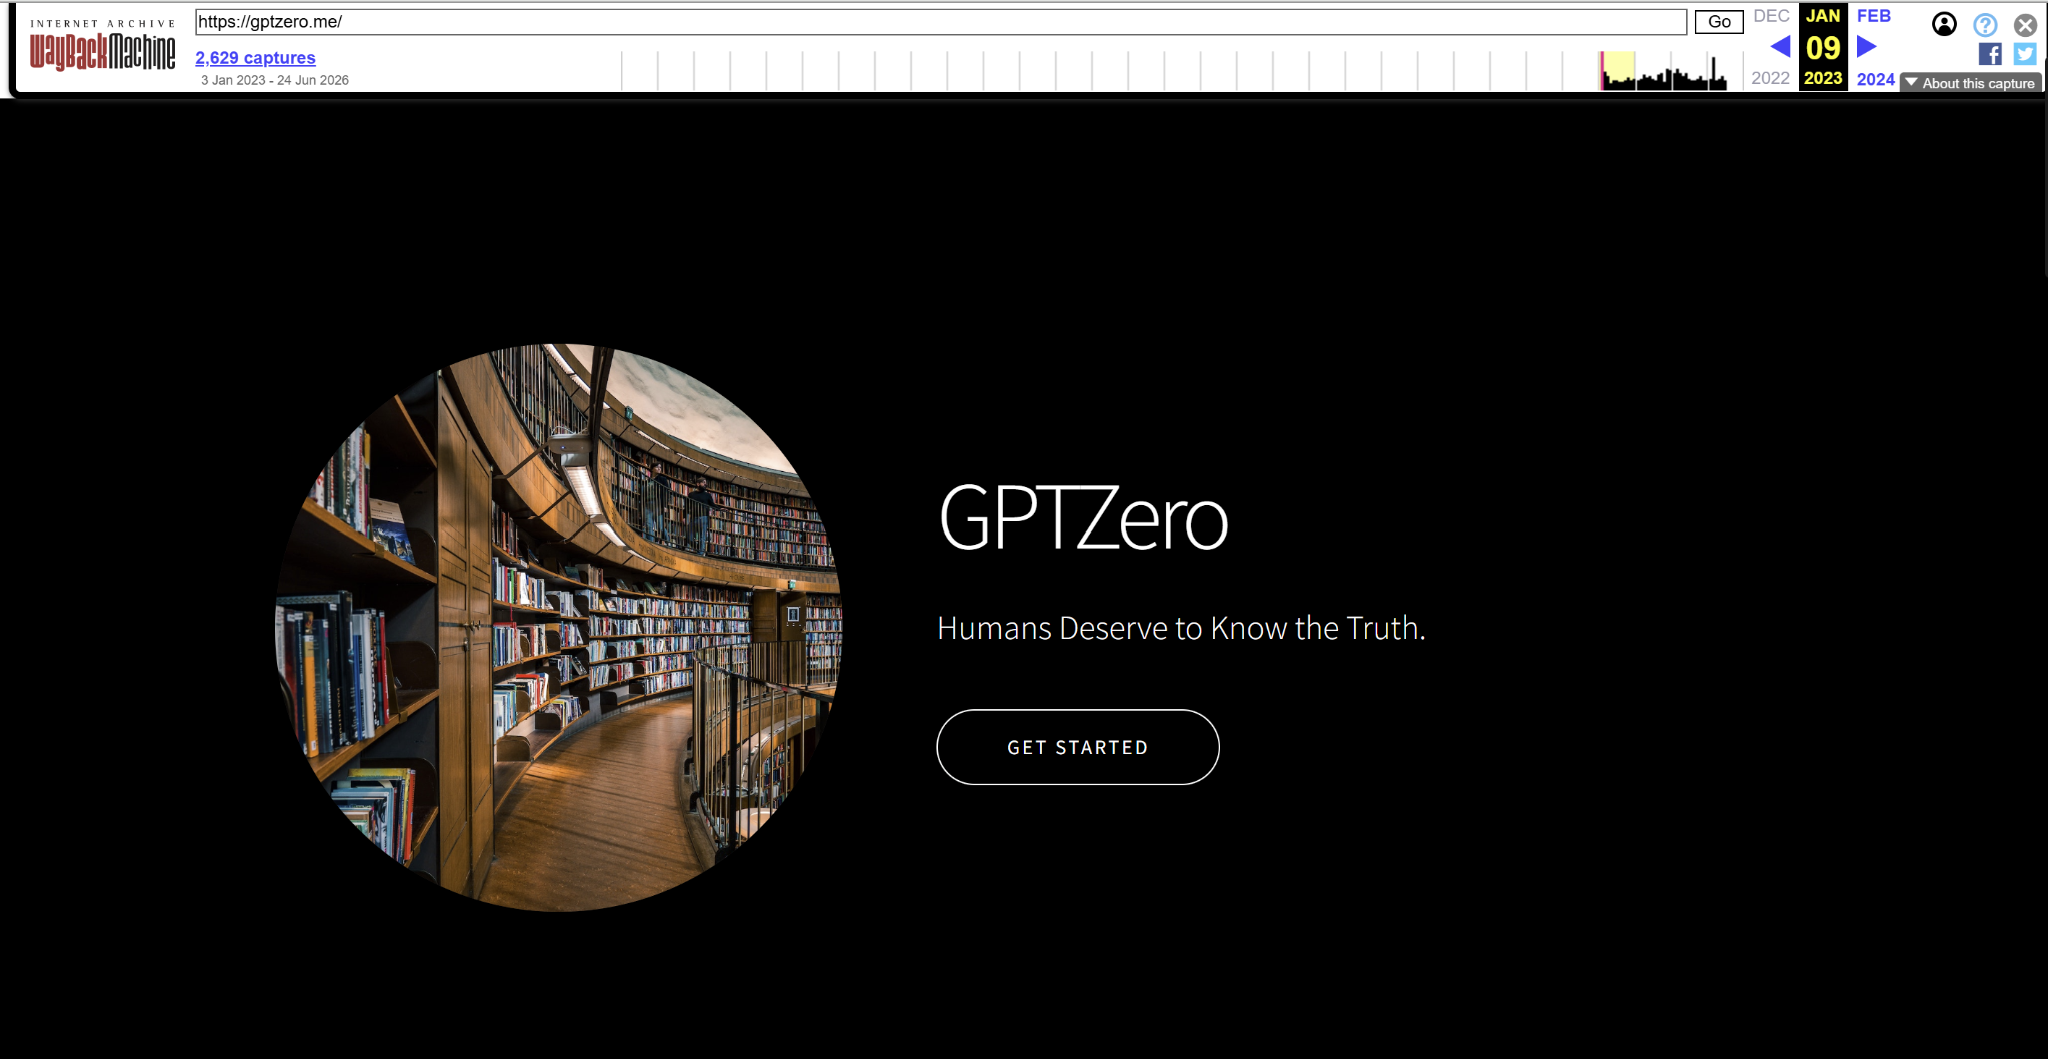2048x1059 pixels.
Task: Open the user account icon
Action: click(x=1944, y=24)
